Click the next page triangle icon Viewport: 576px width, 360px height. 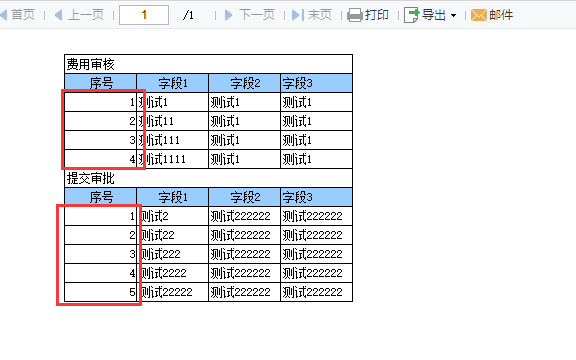pyautogui.click(x=229, y=15)
